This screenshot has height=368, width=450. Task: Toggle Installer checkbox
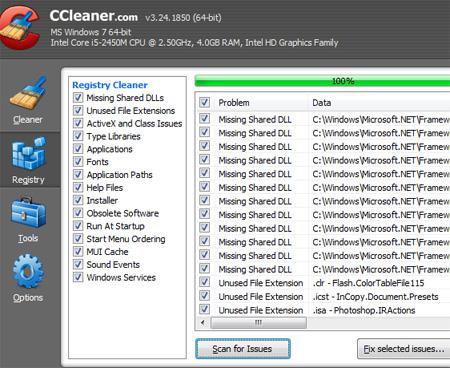click(x=78, y=200)
